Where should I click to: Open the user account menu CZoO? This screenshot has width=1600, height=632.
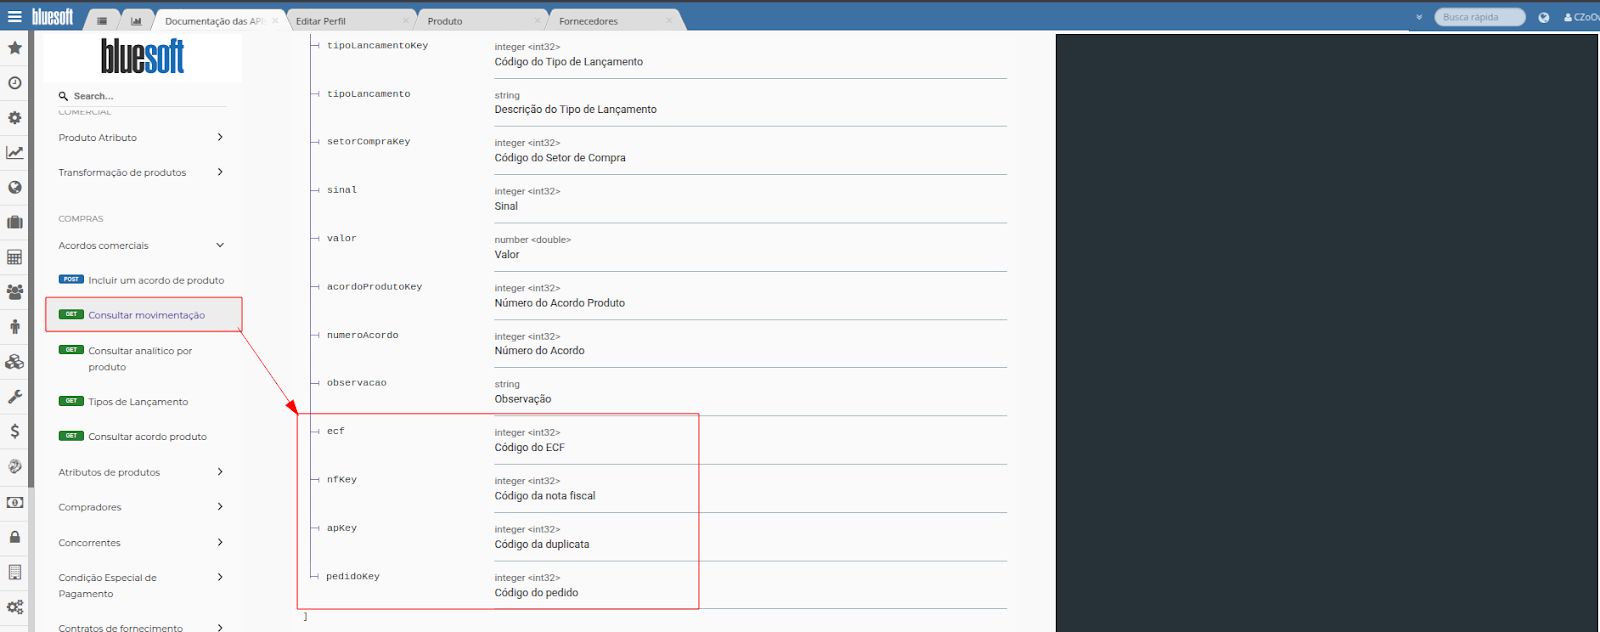(1582, 17)
